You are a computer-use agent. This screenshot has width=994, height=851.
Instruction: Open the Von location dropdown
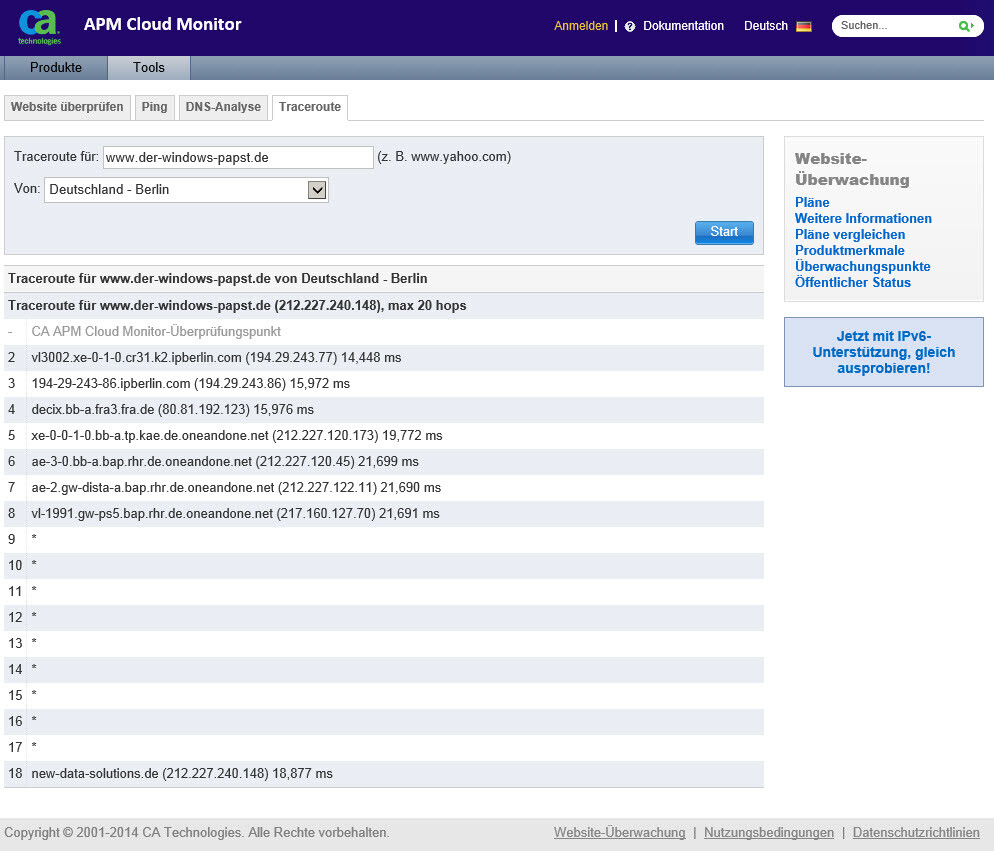(317, 190)
